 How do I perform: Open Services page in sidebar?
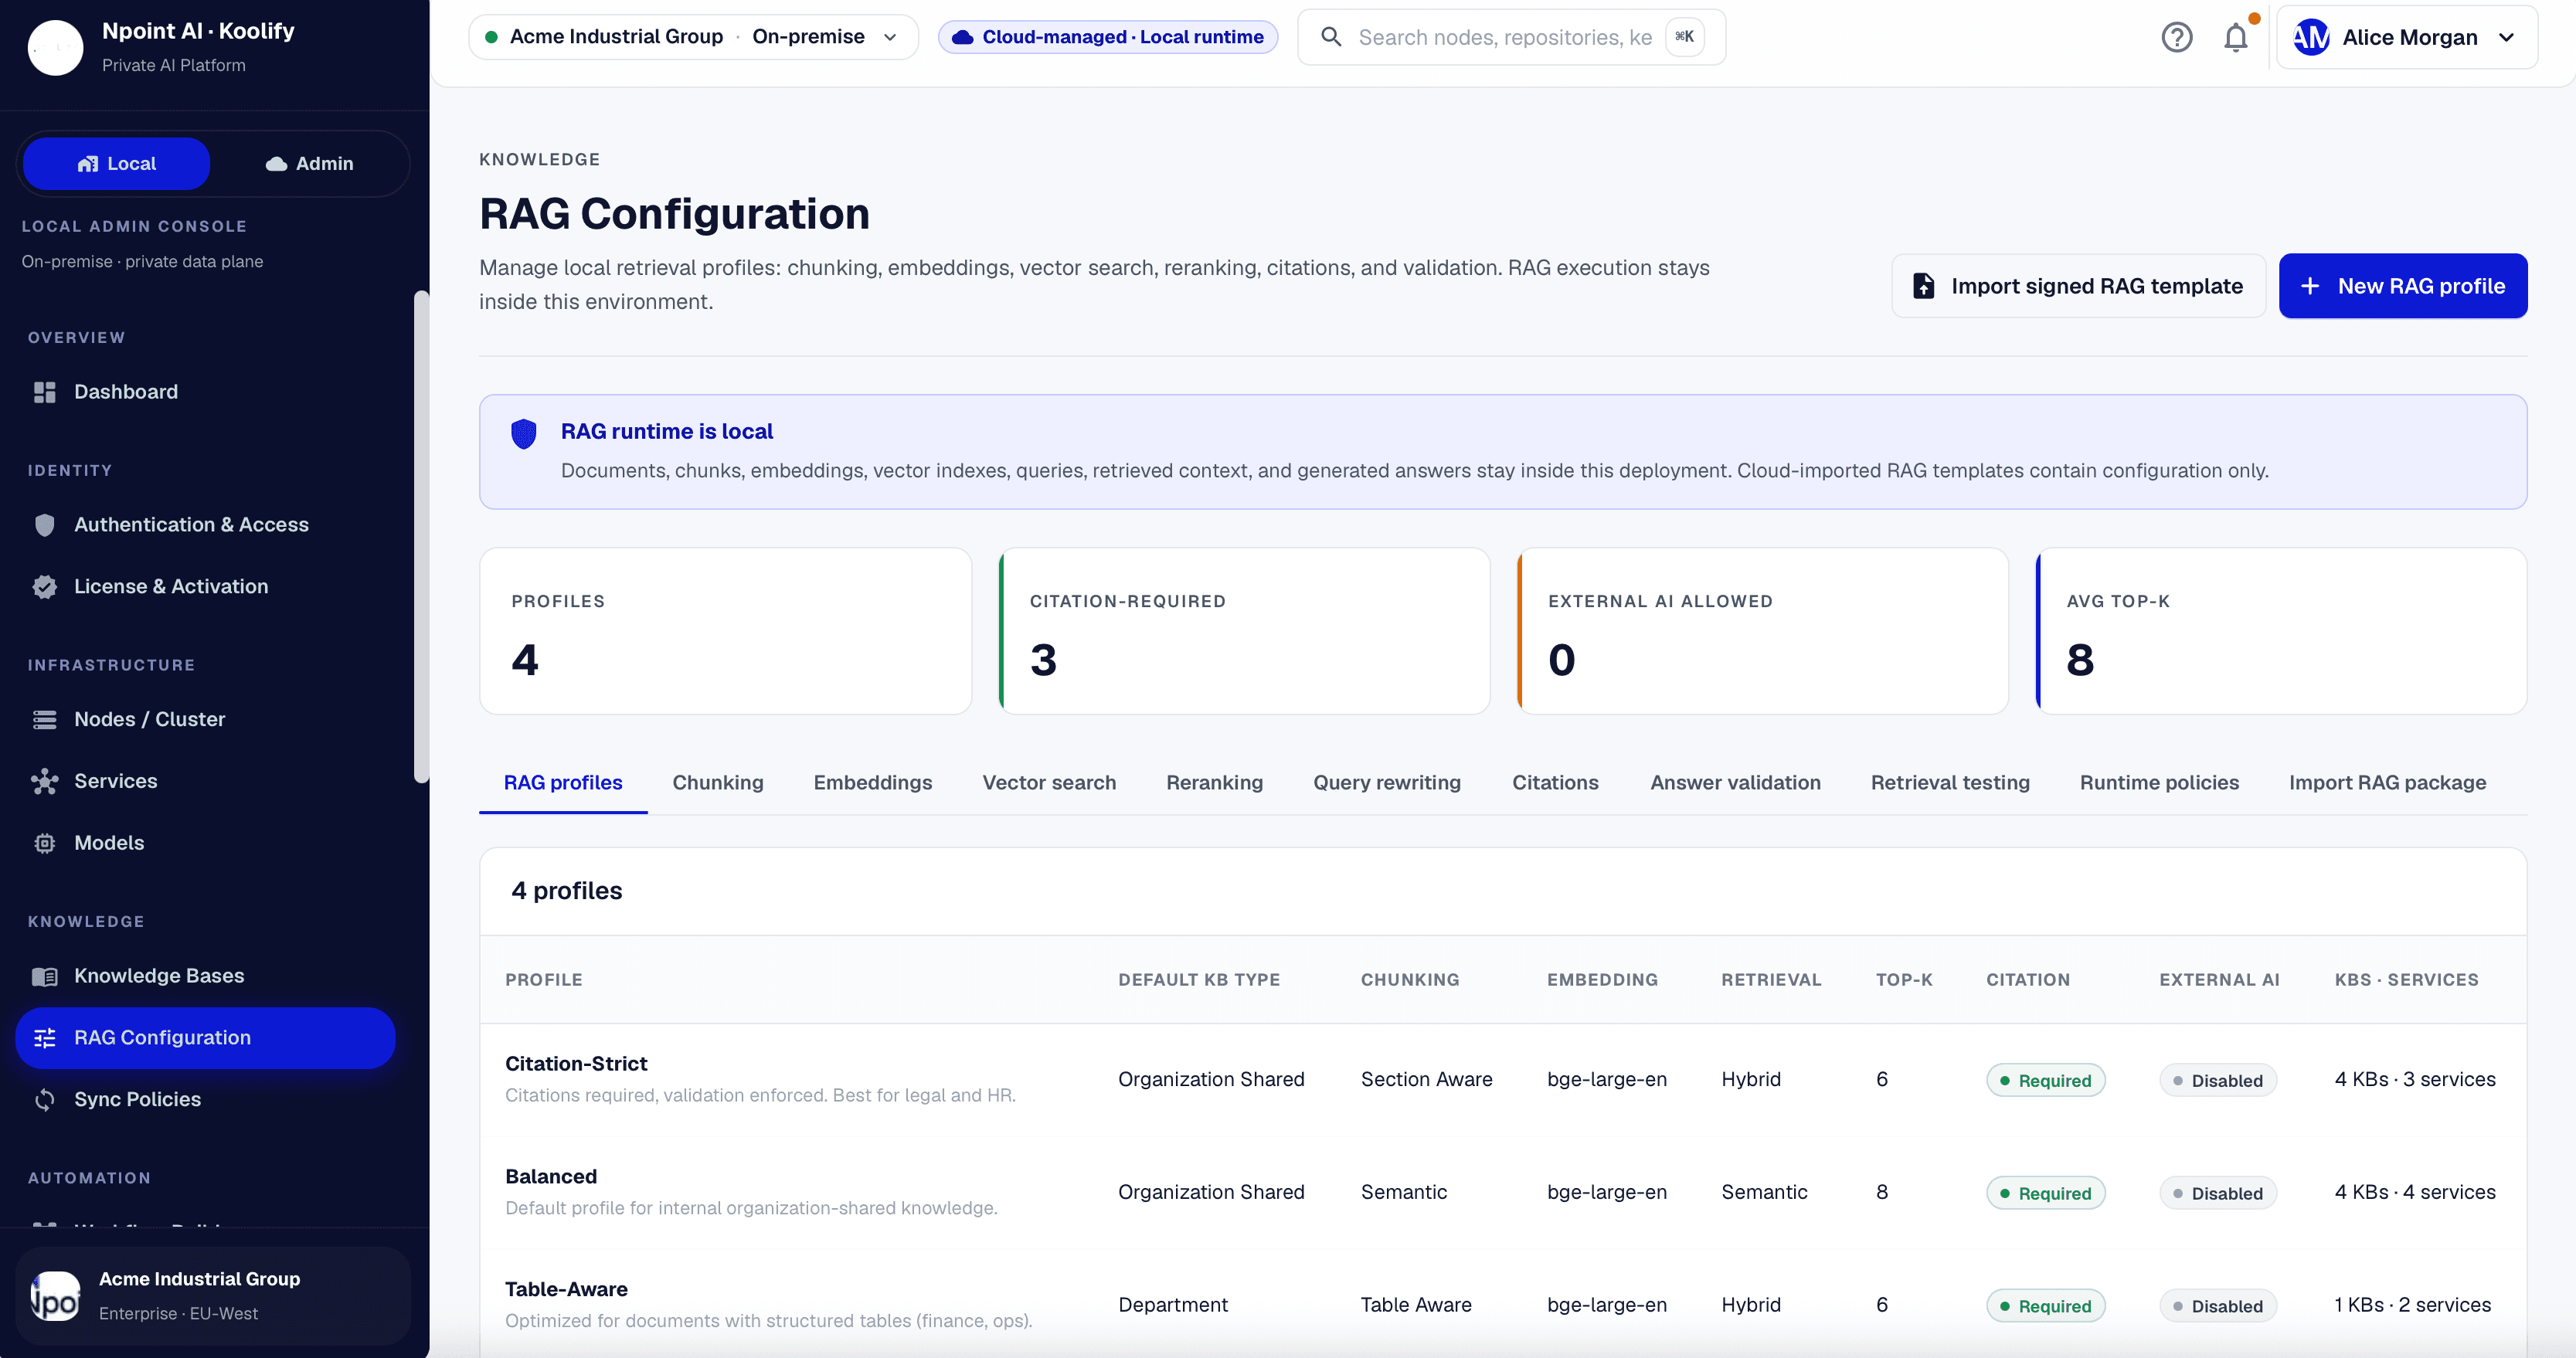205,782
